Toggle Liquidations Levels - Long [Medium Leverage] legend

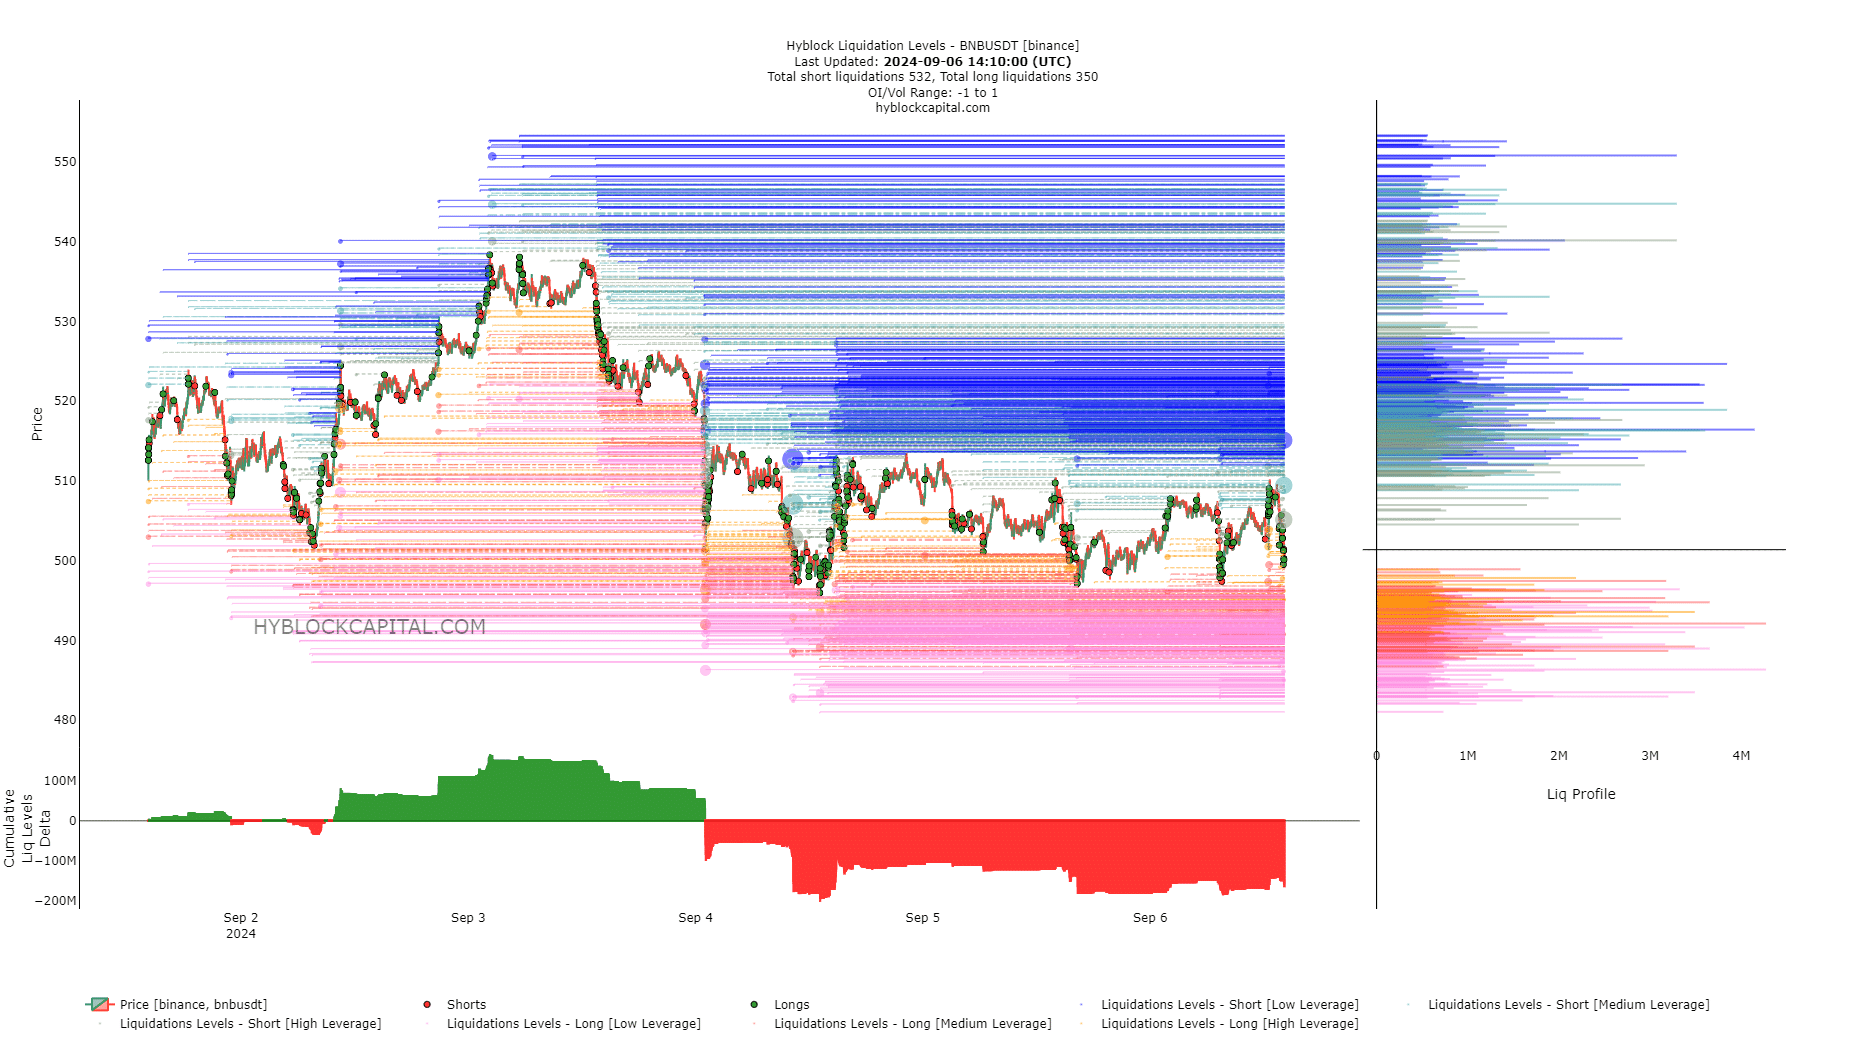coord(900,1023)
